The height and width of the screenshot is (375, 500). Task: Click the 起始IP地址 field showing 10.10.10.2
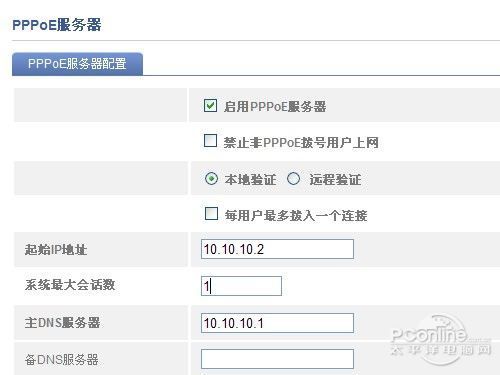[277, 249]
